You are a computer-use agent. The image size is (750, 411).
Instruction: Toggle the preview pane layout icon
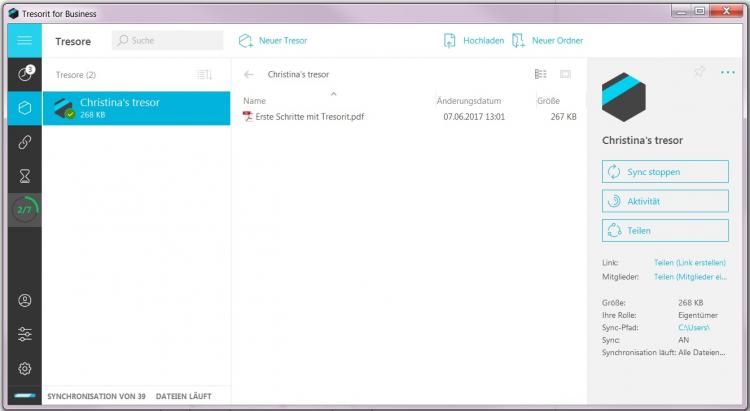[565, 74]
